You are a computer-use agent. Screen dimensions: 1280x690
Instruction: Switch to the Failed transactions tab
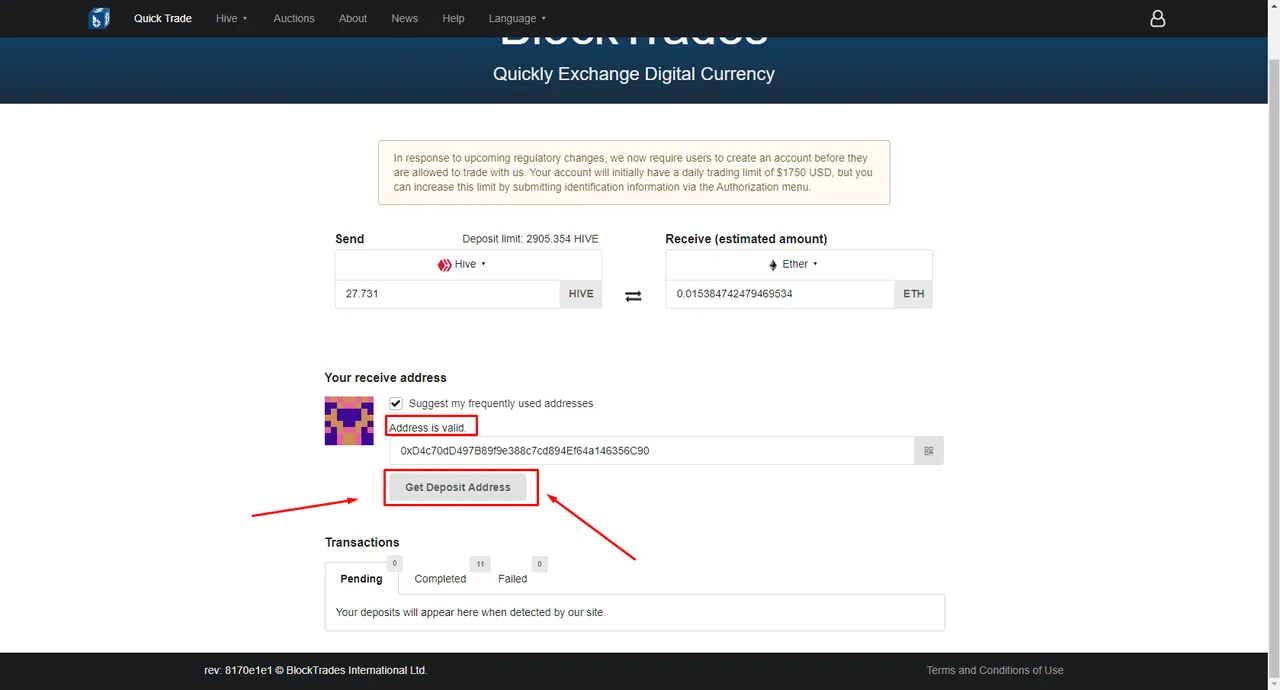pyautogui.click(x=513, y=579)
